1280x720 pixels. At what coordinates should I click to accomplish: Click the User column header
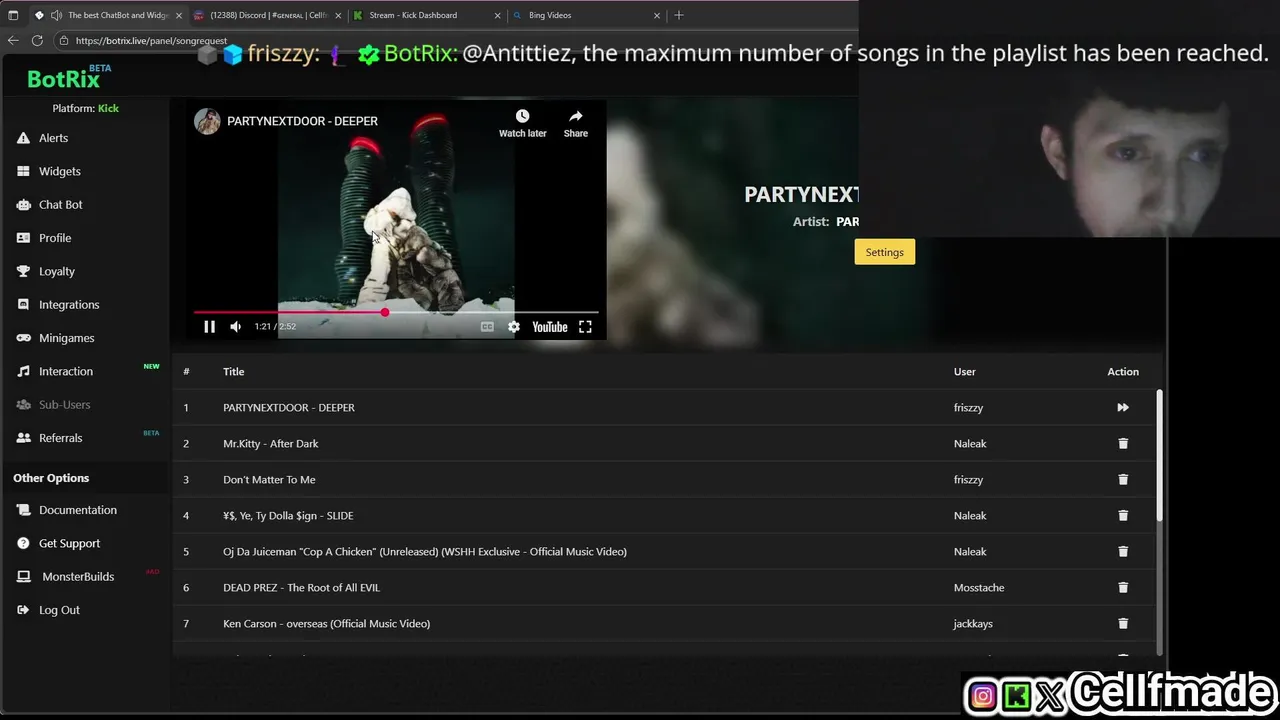[x=964, y=371]
